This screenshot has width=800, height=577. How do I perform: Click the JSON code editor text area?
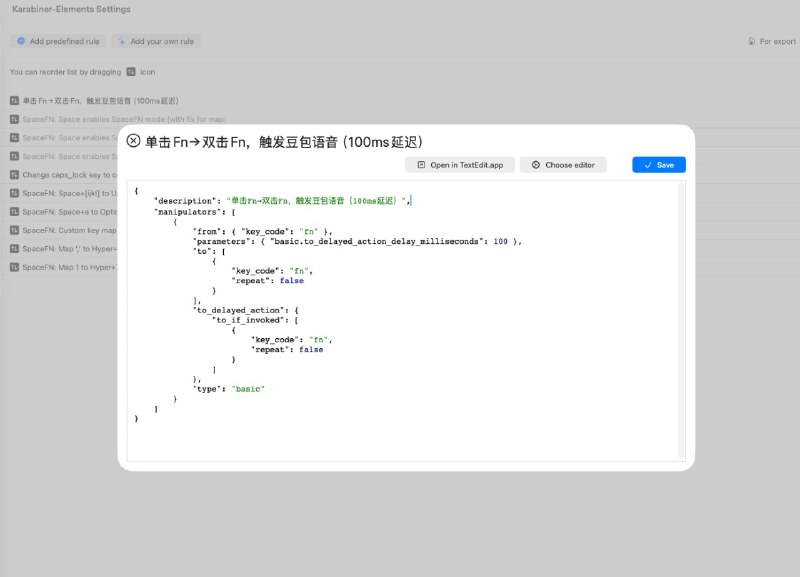(x=402, y=320)
